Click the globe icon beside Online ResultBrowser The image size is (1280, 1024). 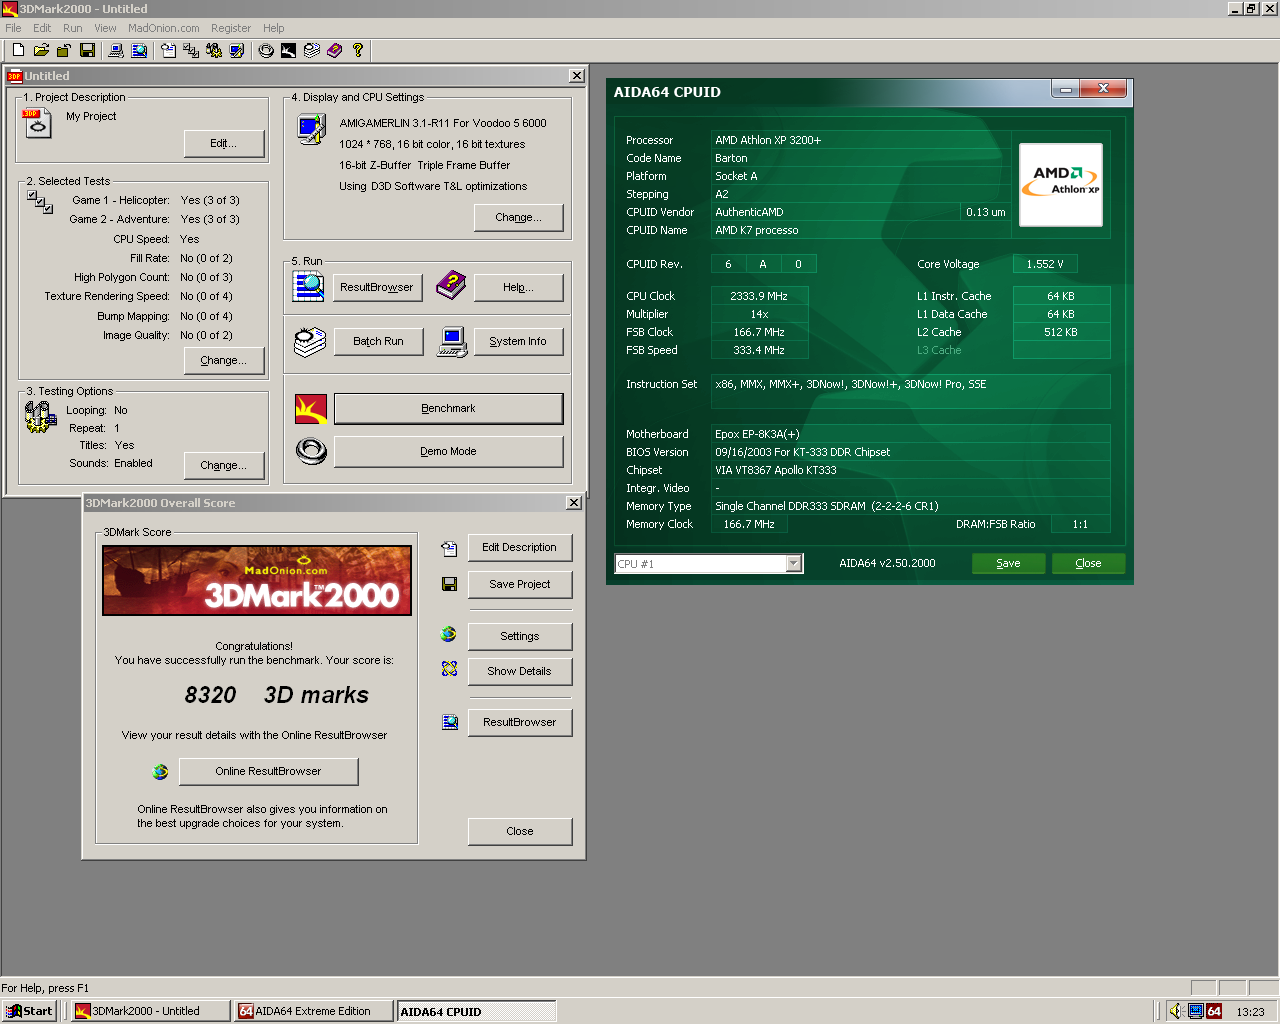tap(160, 771)
